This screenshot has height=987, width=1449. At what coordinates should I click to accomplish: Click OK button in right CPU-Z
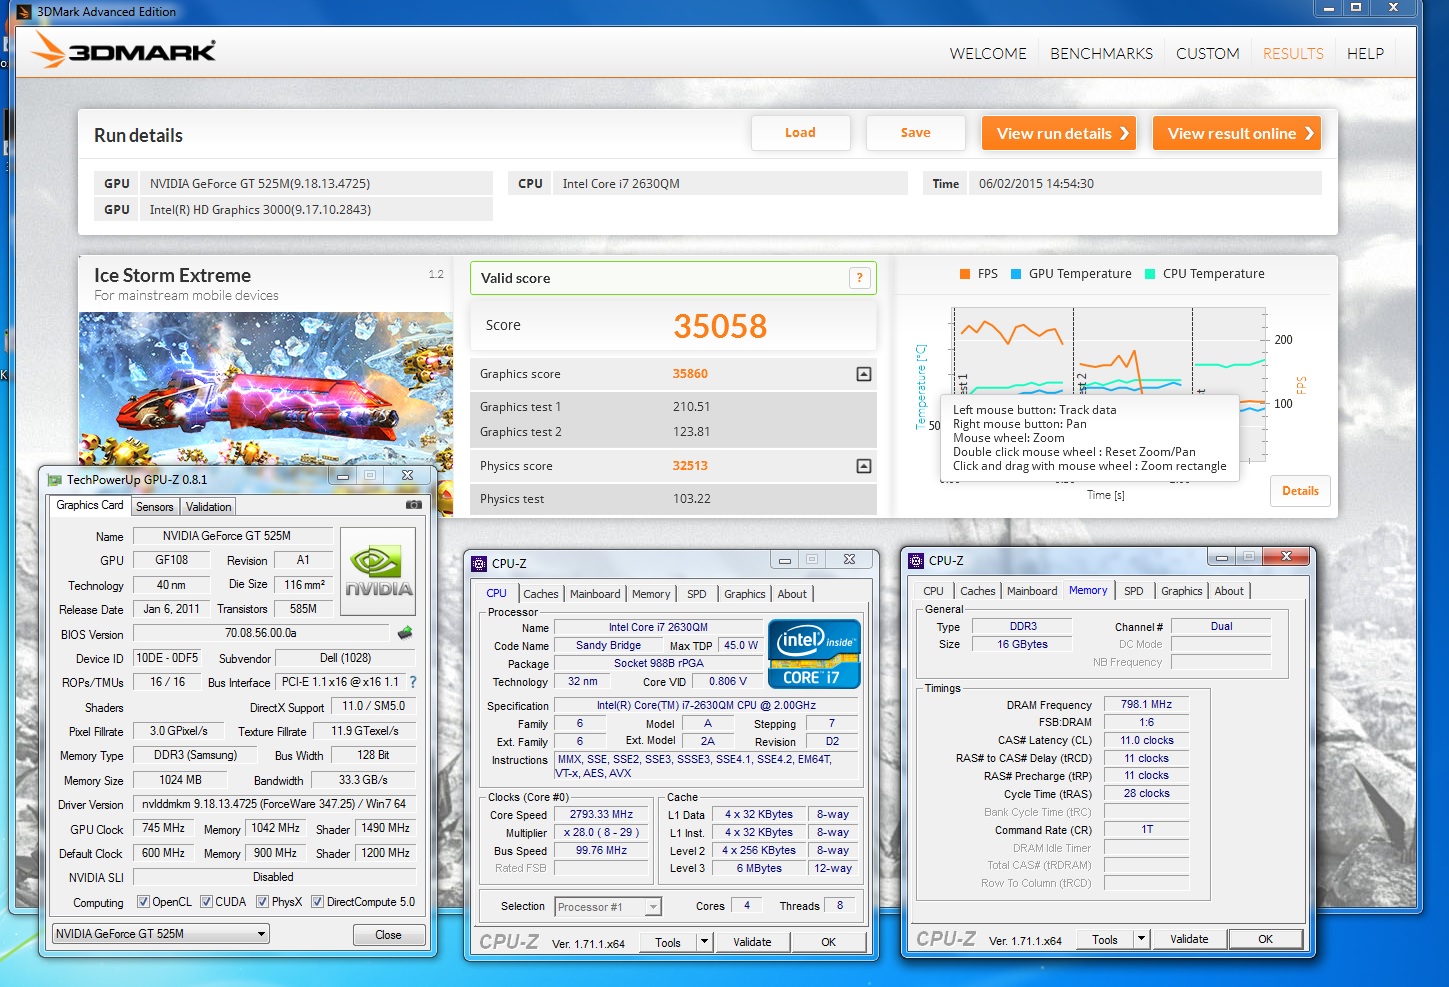1266,939
